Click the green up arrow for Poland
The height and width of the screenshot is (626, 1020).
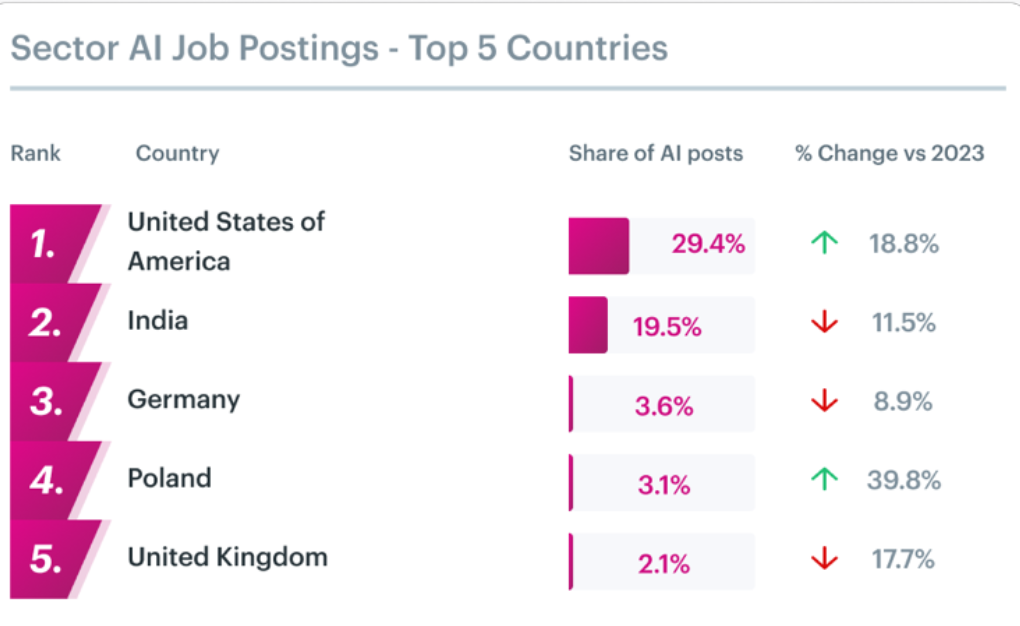click(824, 481)
